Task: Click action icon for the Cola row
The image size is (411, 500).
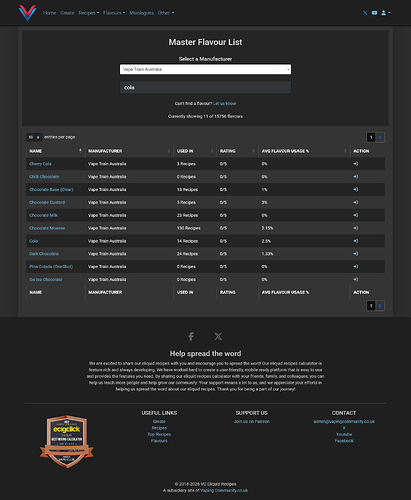Action: [356, 241]
